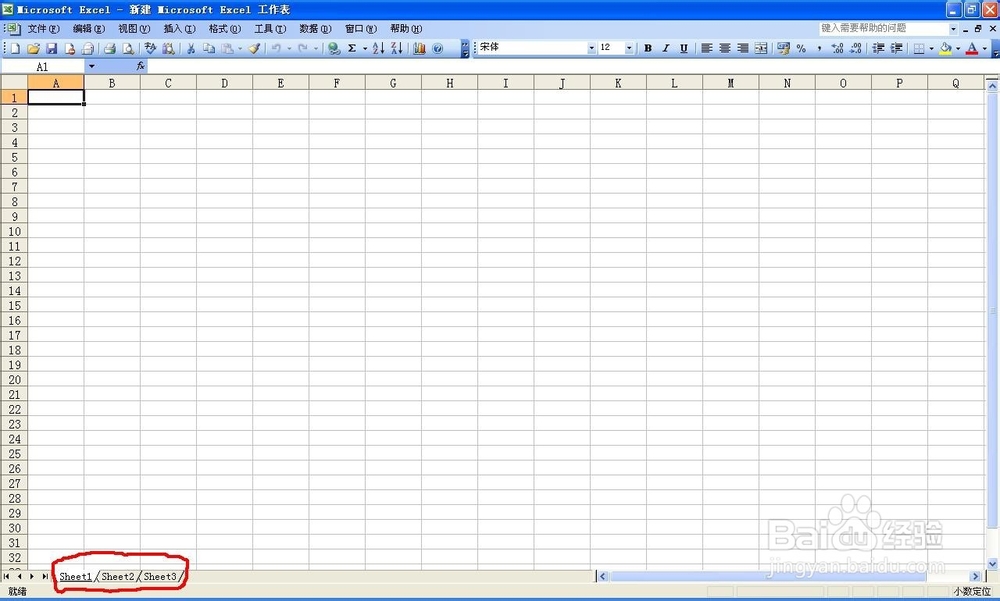Open the 插入 (Insert) menu
The width and height of the screenshot is (1000, 601).
(179, 29)
